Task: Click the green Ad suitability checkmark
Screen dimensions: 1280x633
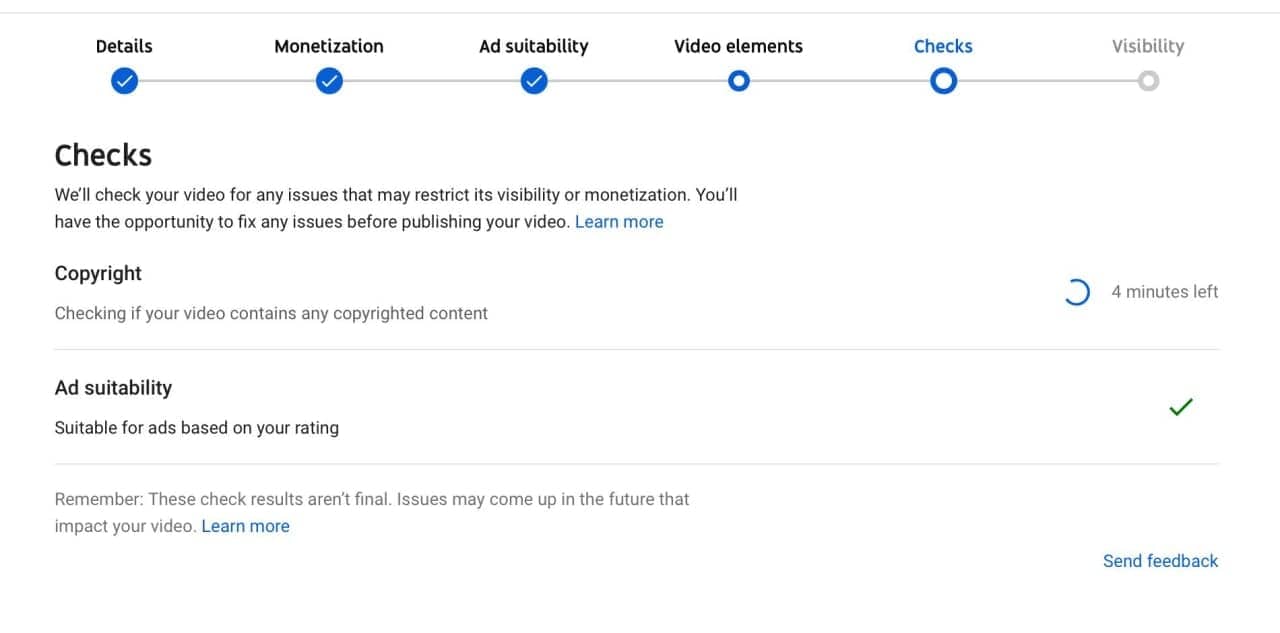Action: 1181,407
